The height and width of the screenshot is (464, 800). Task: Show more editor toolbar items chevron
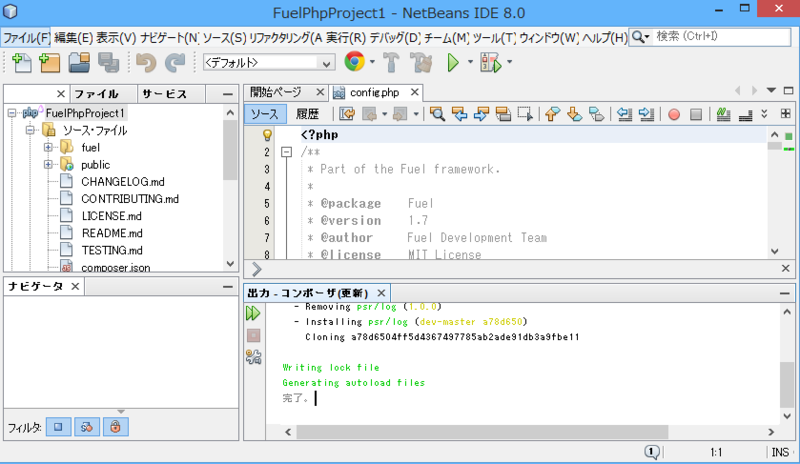[x=764, y=114]
